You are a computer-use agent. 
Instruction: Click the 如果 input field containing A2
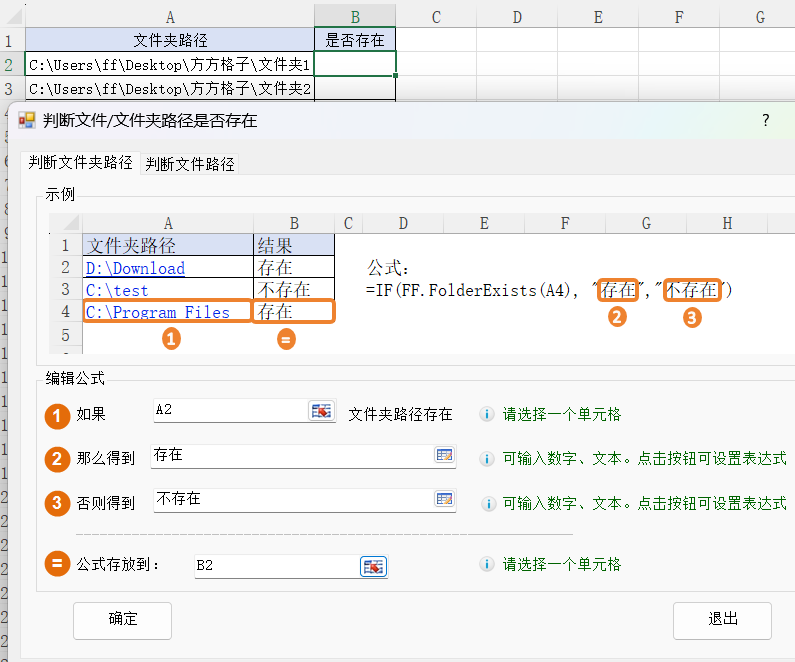230,411
